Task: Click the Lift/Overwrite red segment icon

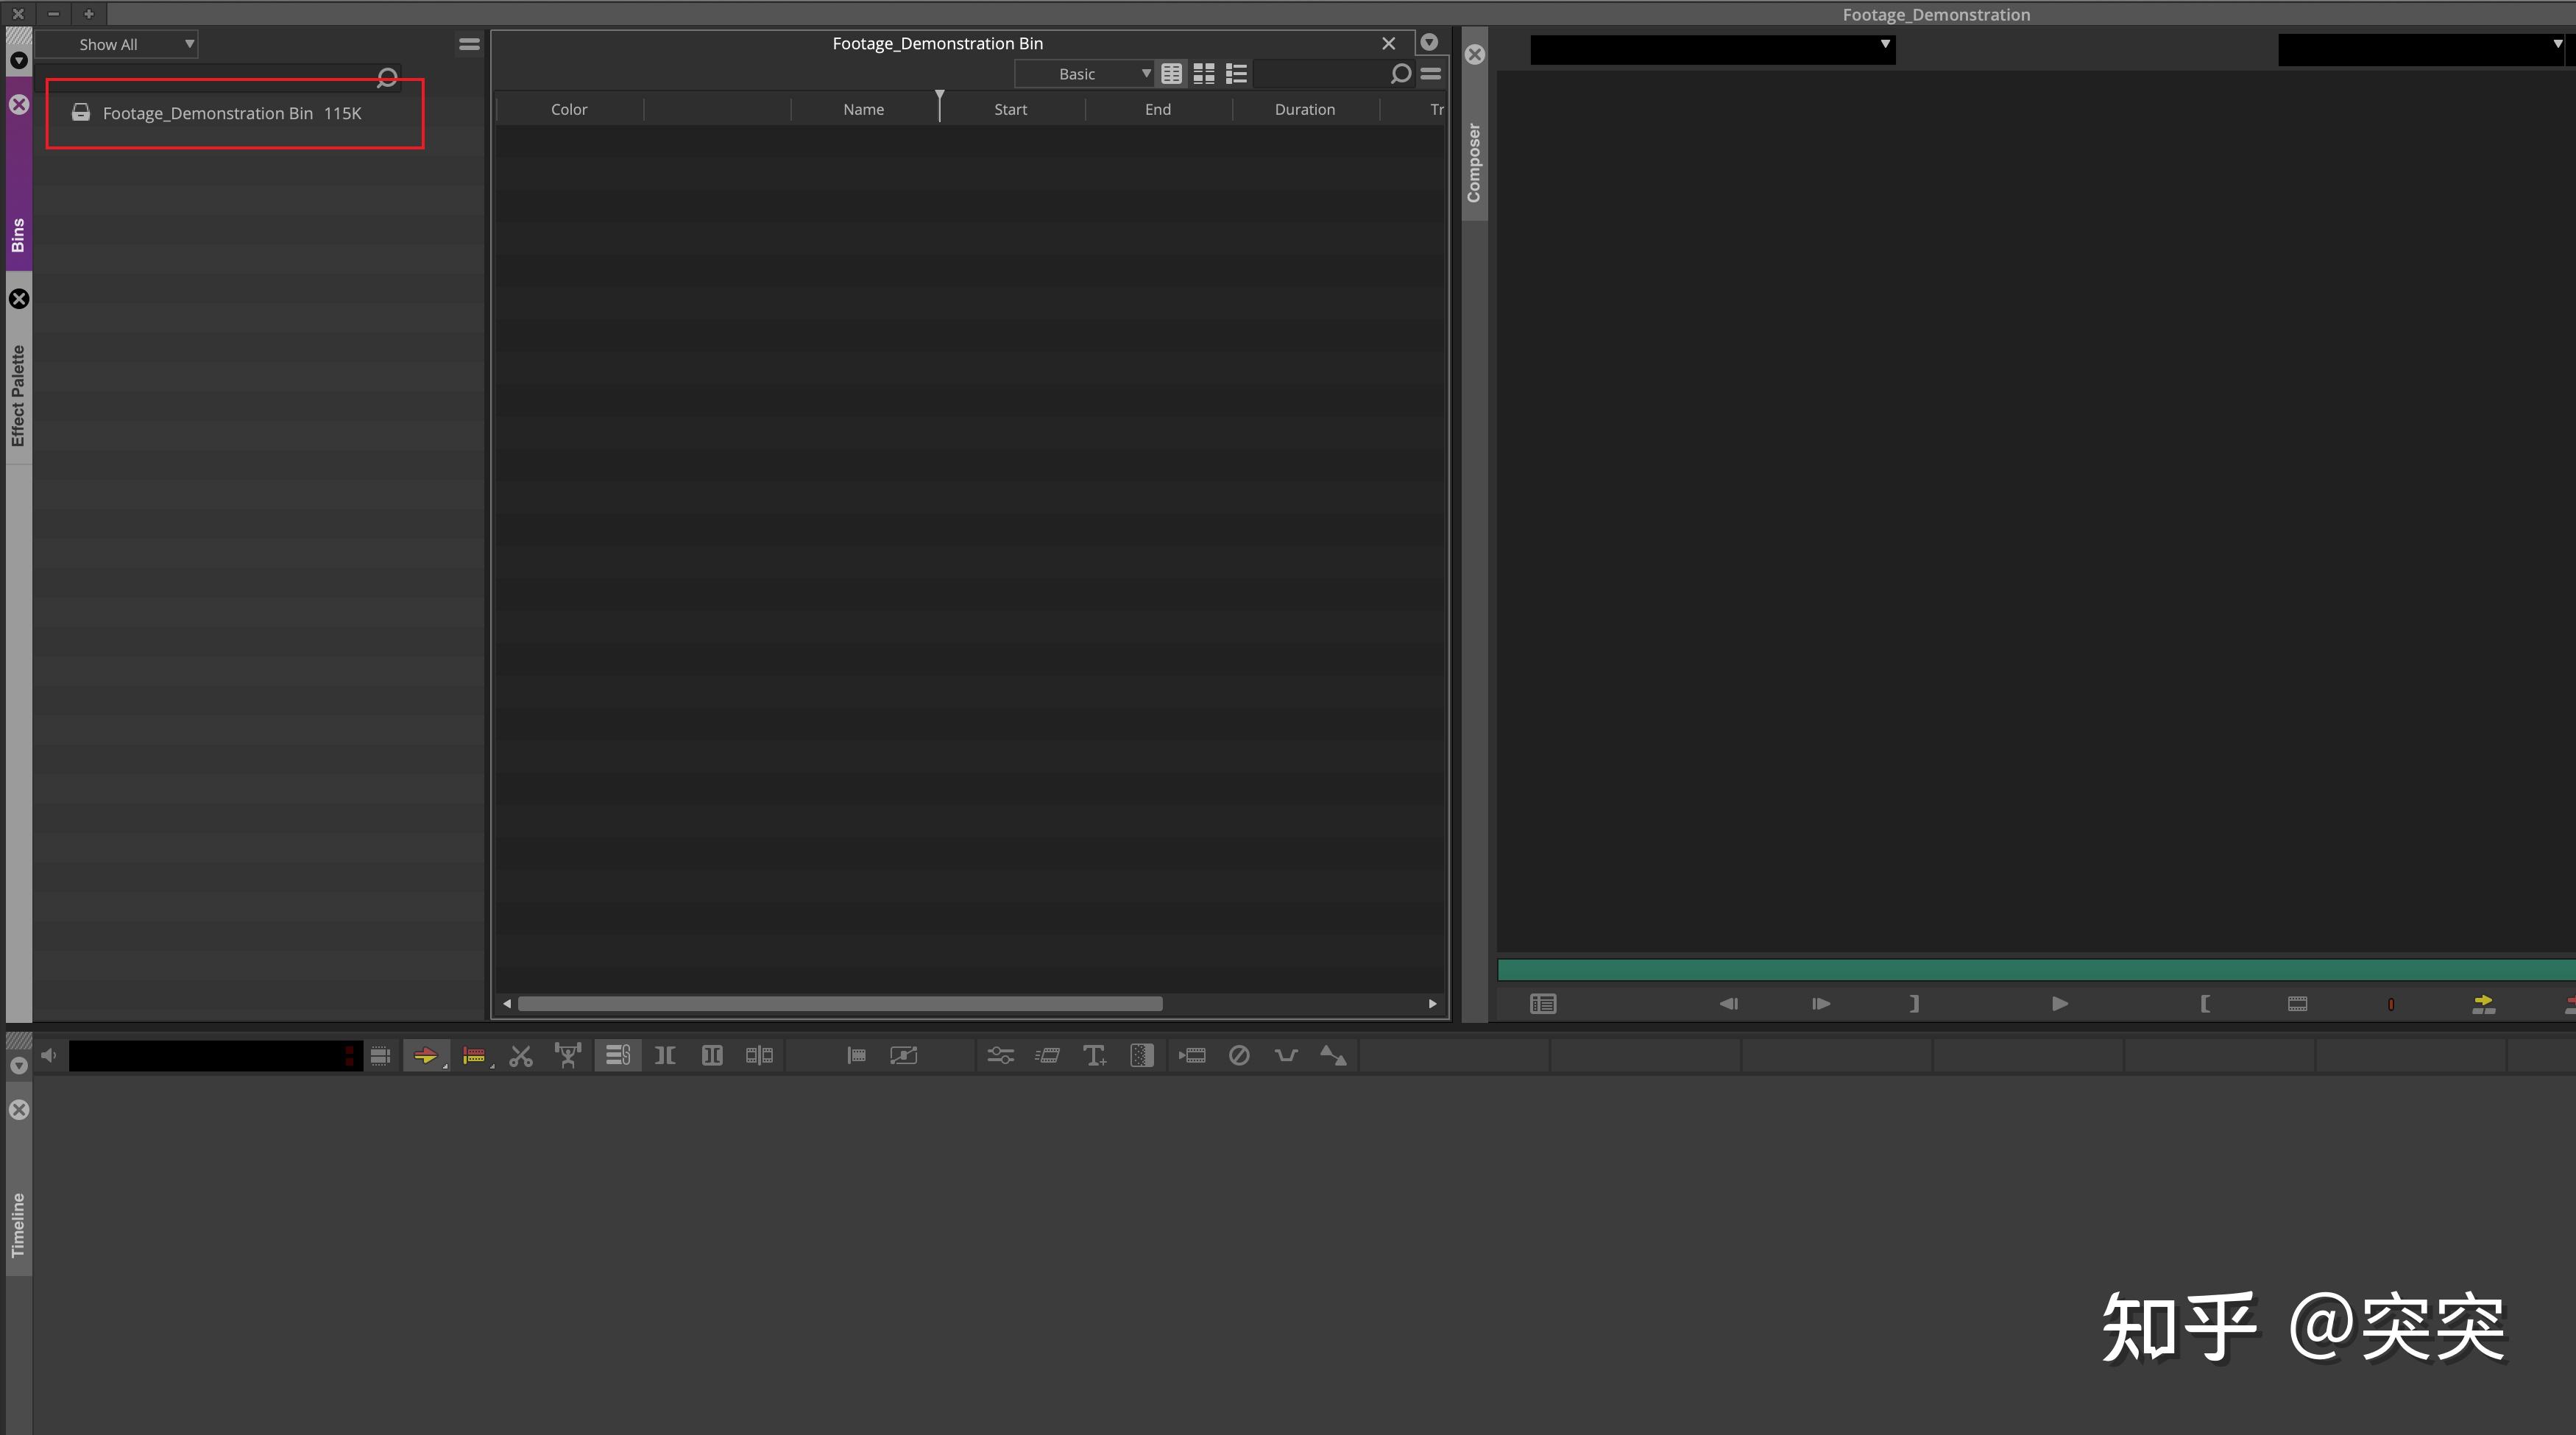Action: point(474,1055)
